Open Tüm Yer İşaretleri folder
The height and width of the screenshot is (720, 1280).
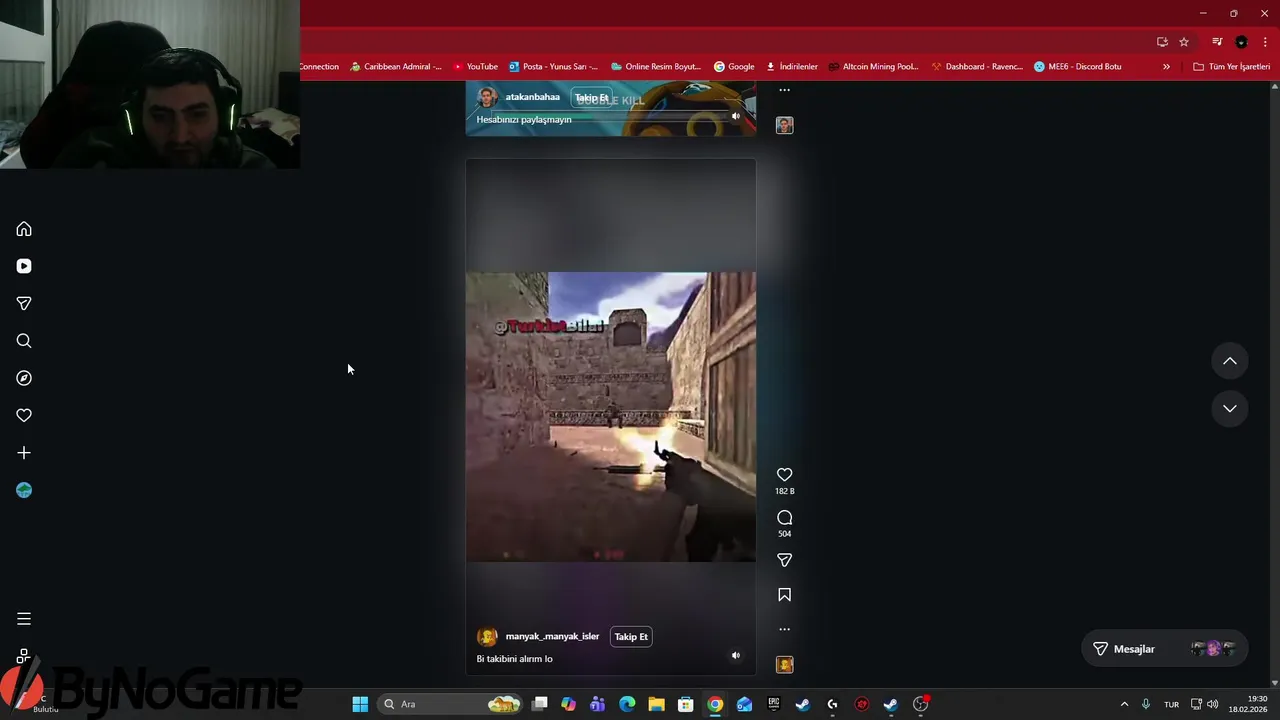1232,67
